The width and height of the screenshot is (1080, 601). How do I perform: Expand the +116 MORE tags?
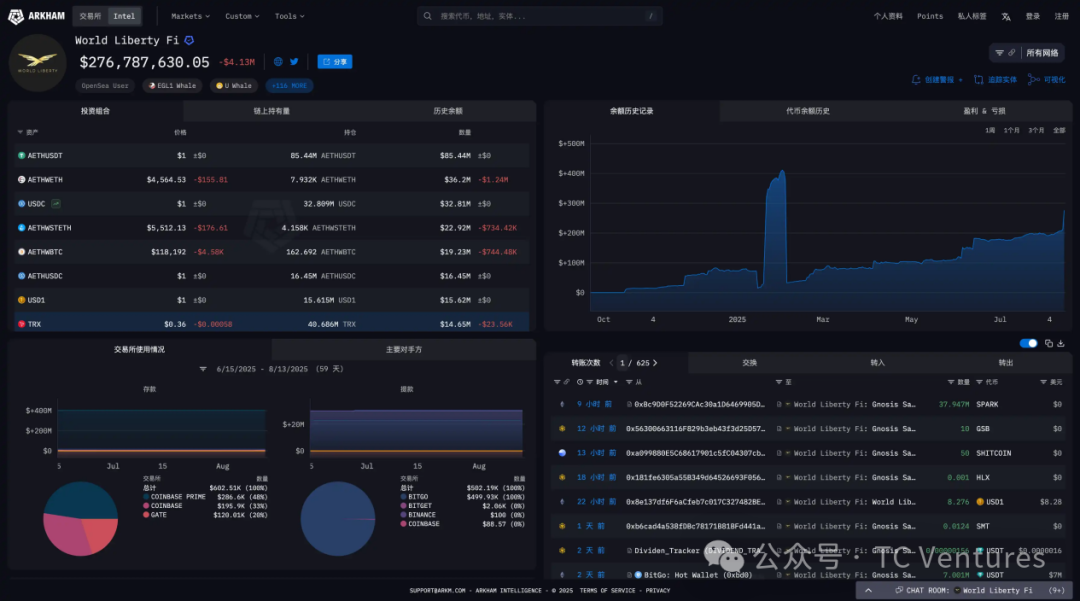(x=289, y=86)
